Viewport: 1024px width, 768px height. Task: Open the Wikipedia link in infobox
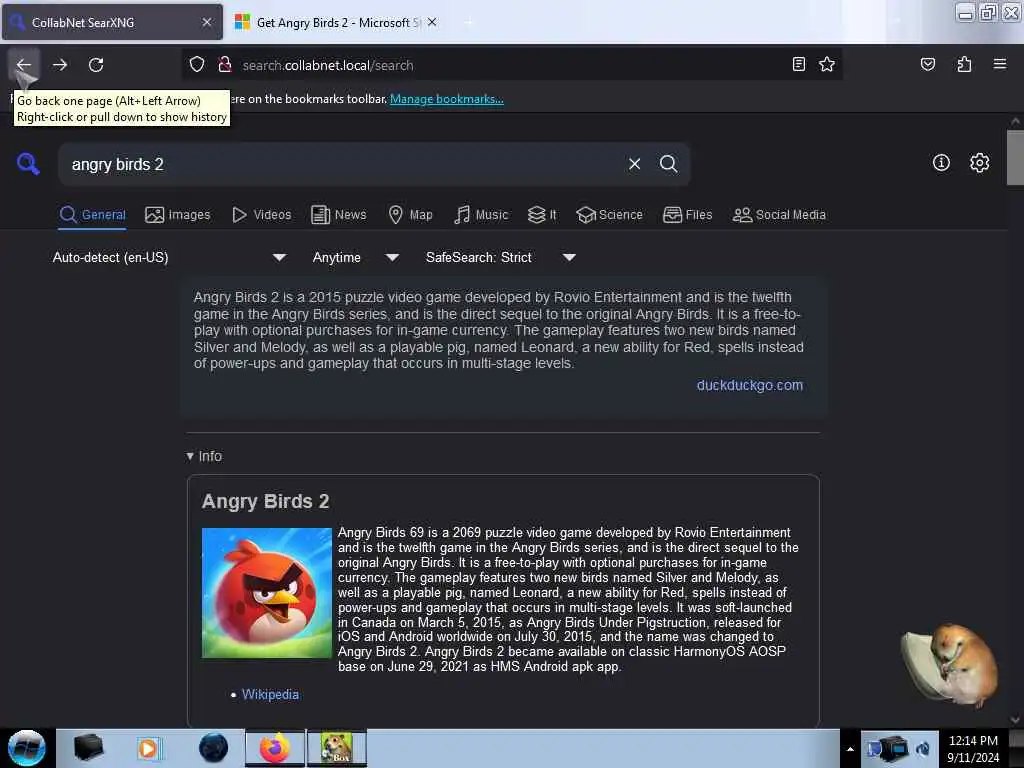click(270, 694)
